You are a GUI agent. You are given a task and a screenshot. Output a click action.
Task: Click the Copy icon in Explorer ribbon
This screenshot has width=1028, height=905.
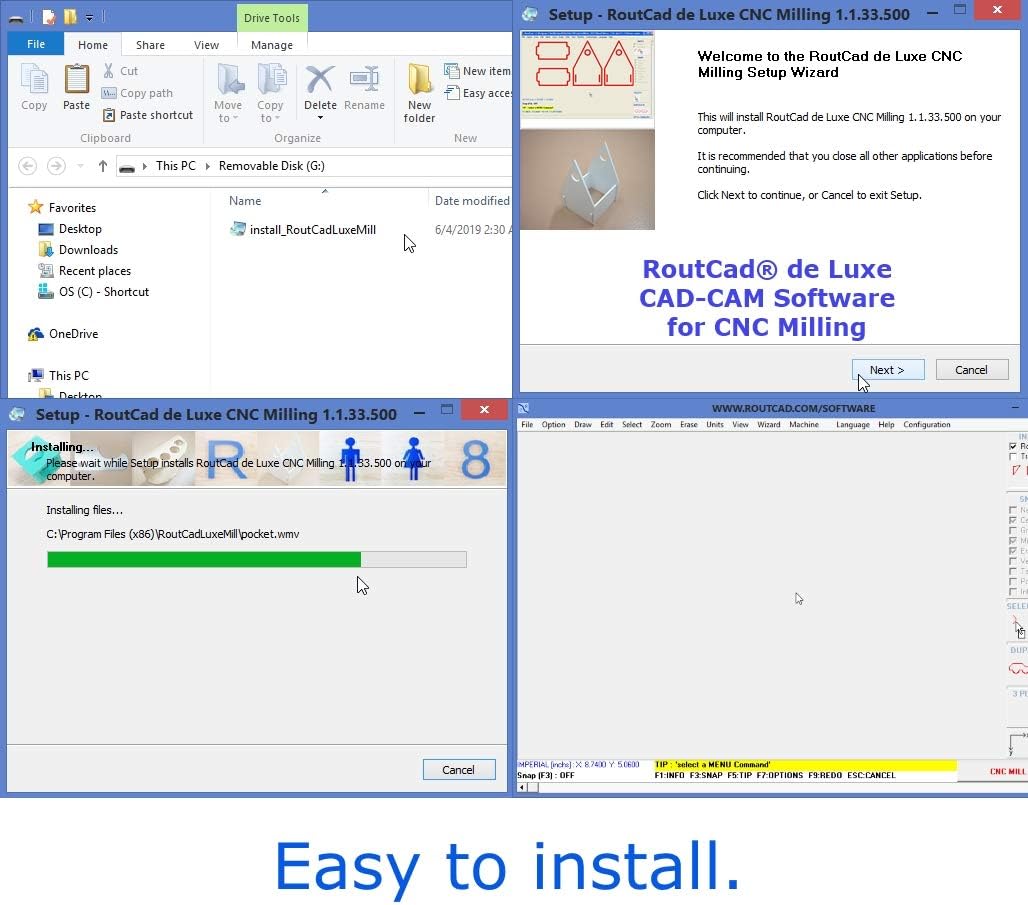tap(34, 79)
